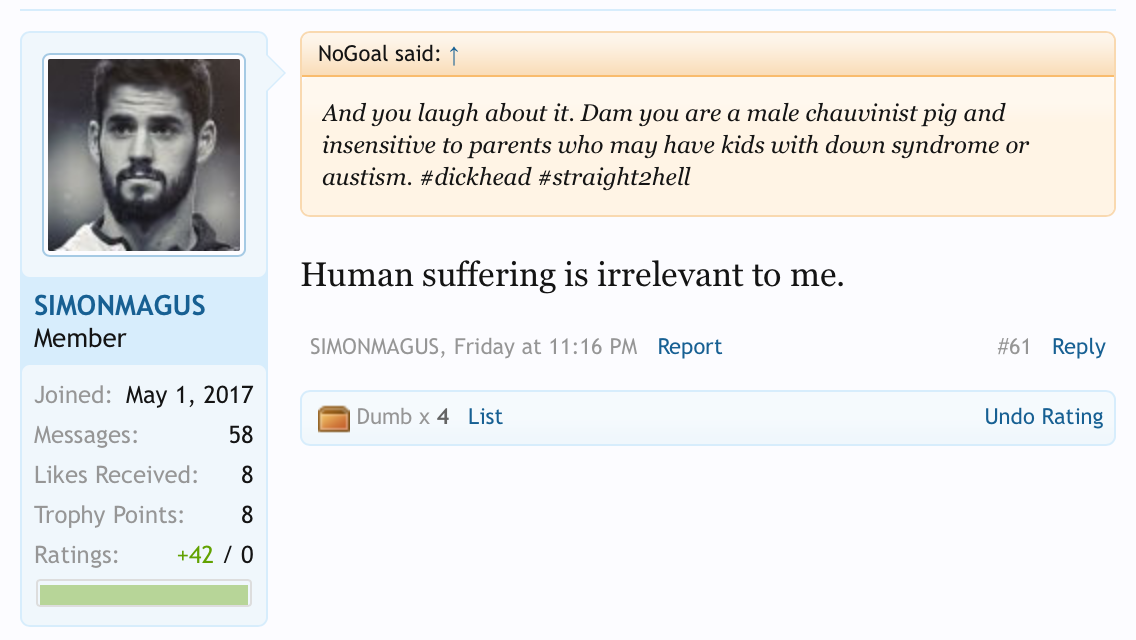Click the Dumb x 4 rating label
1136x640 pixels.
pyautogui.click(x=402, y=416)
